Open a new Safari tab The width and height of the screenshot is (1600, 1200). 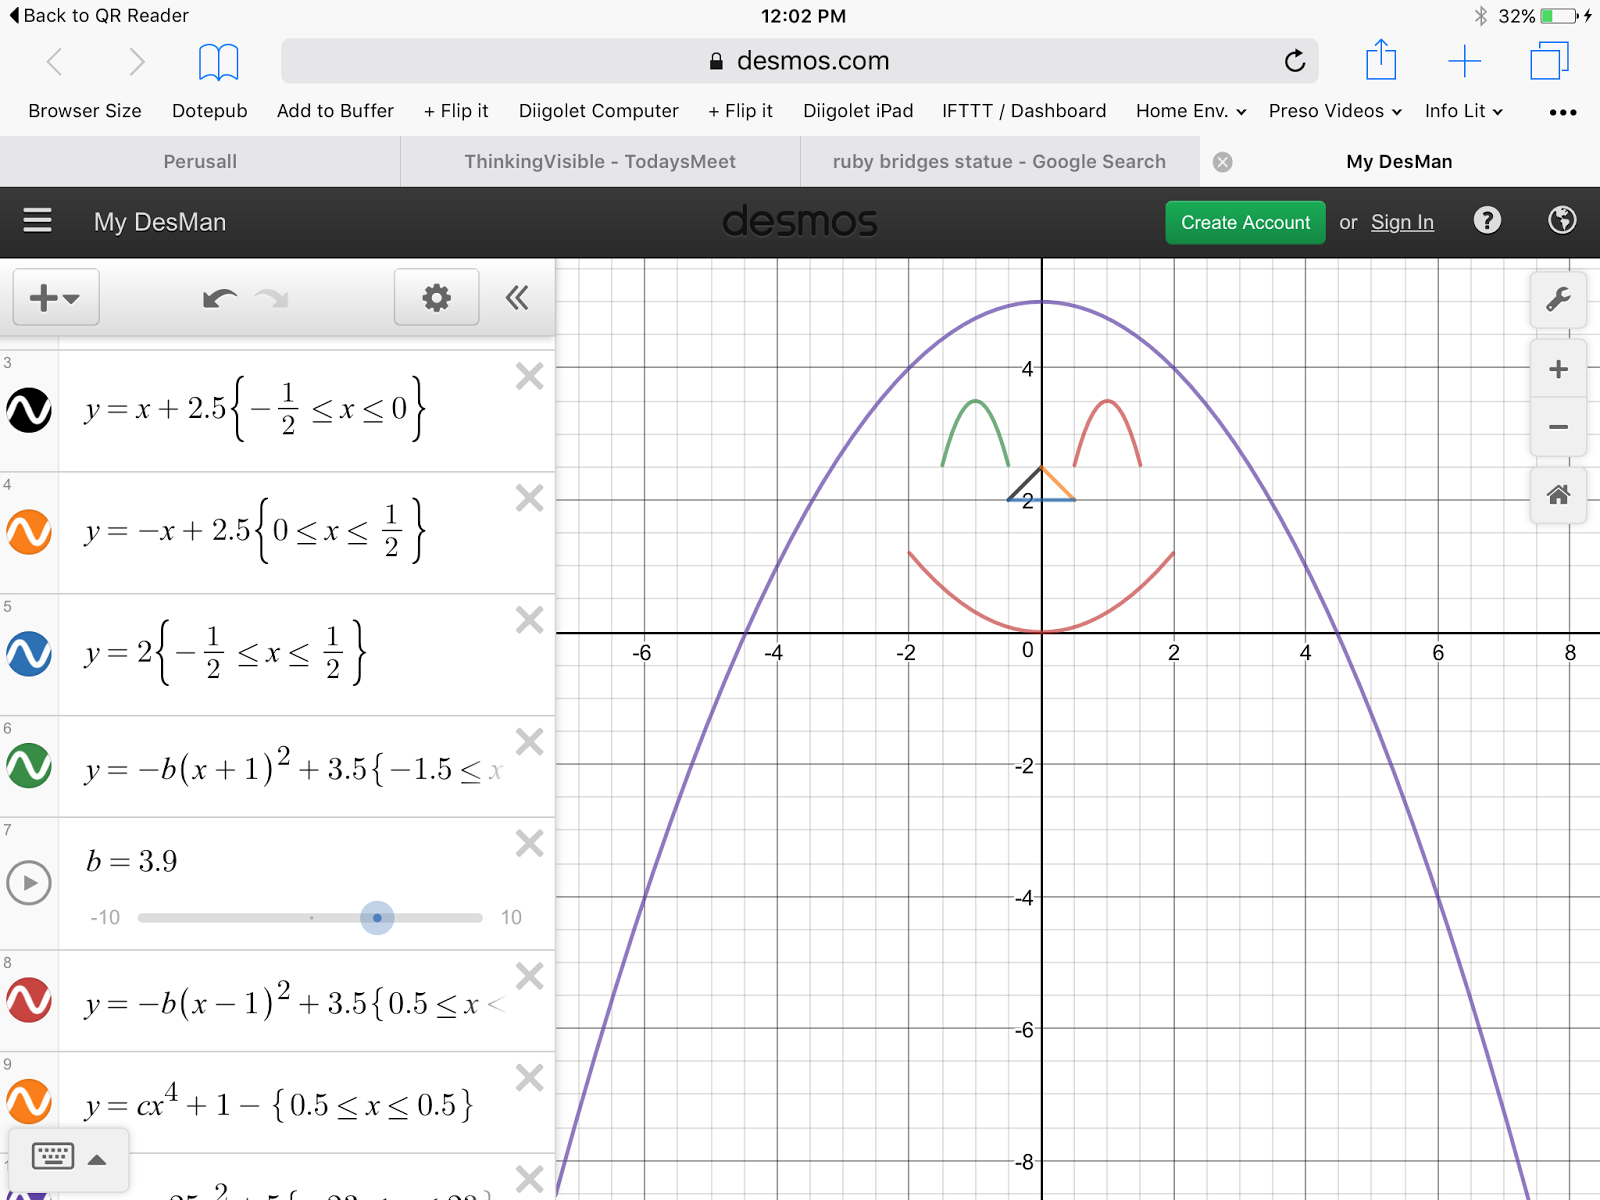coord(1464,61)
